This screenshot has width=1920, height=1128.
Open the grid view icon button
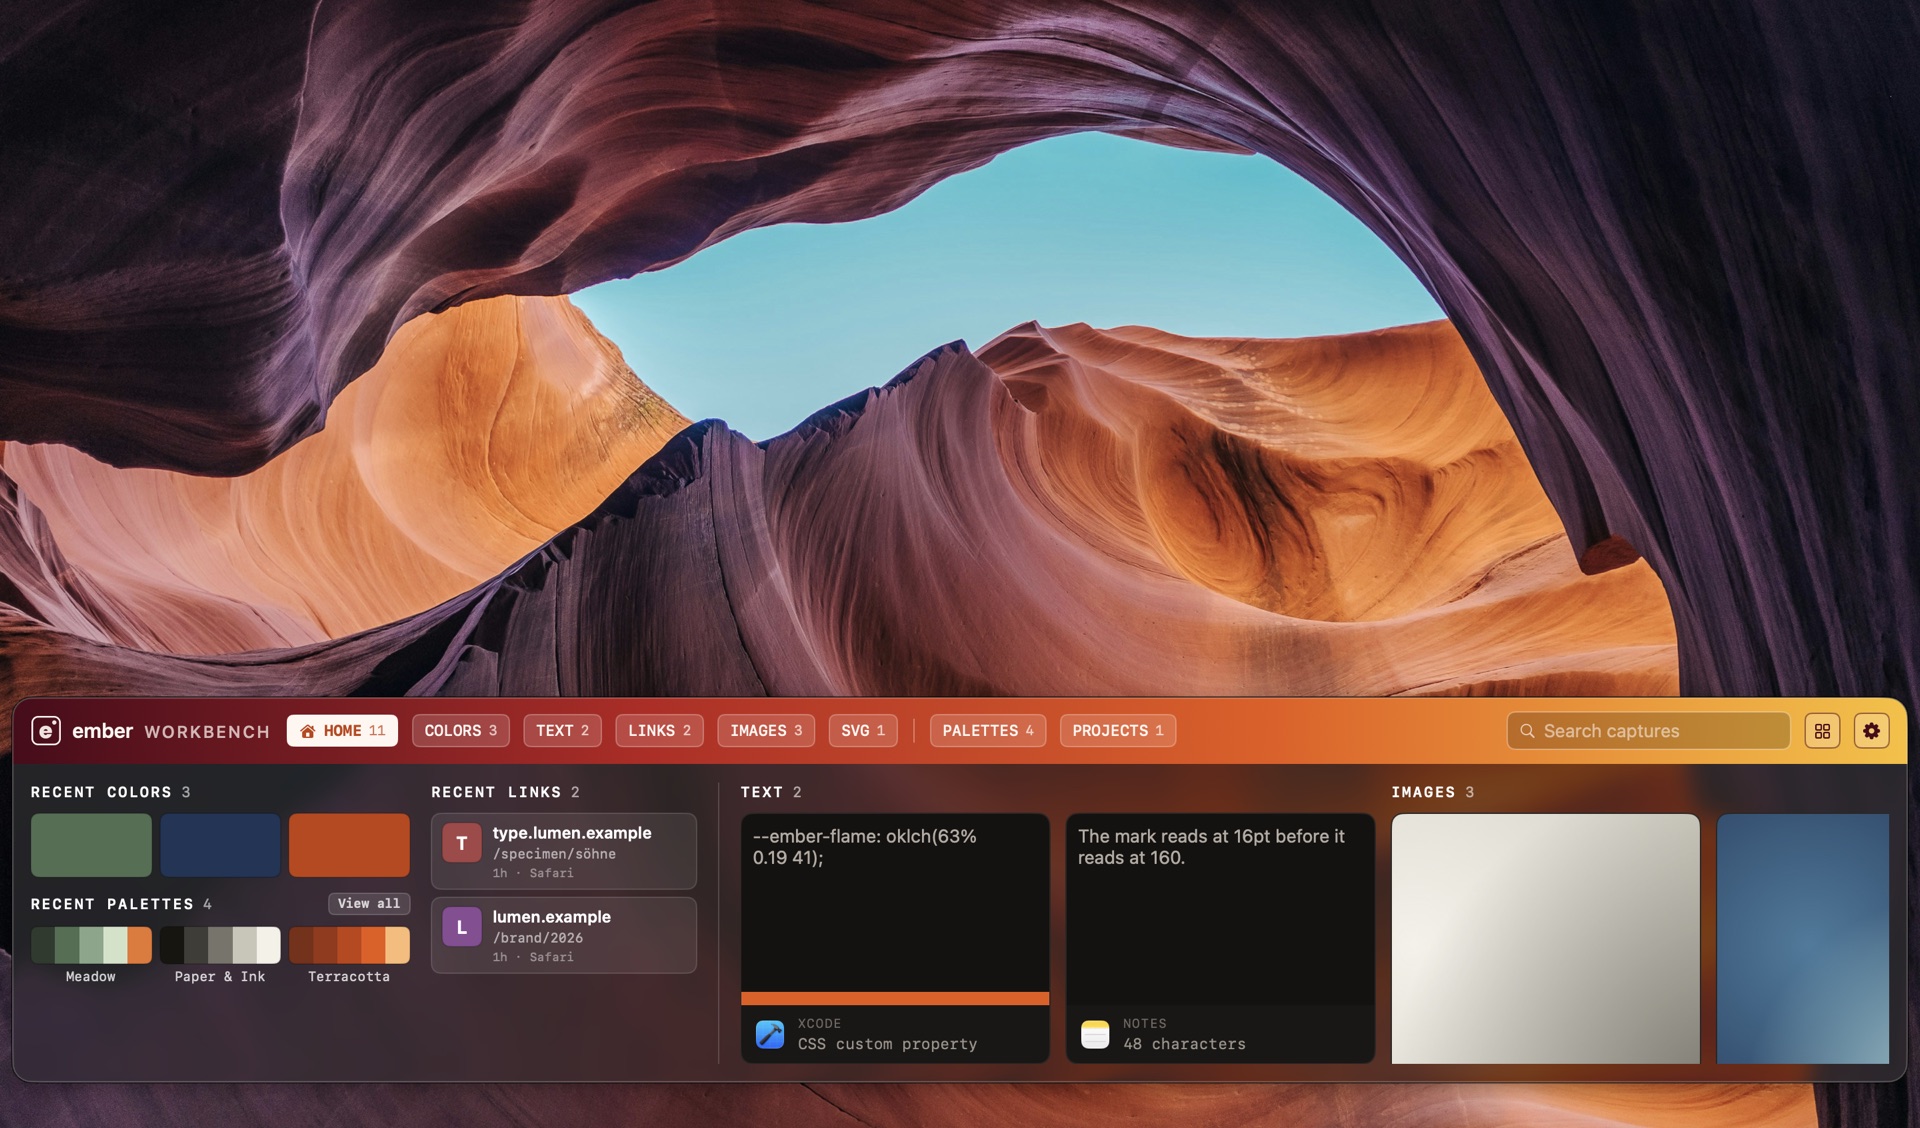[x=1822, y=731]
